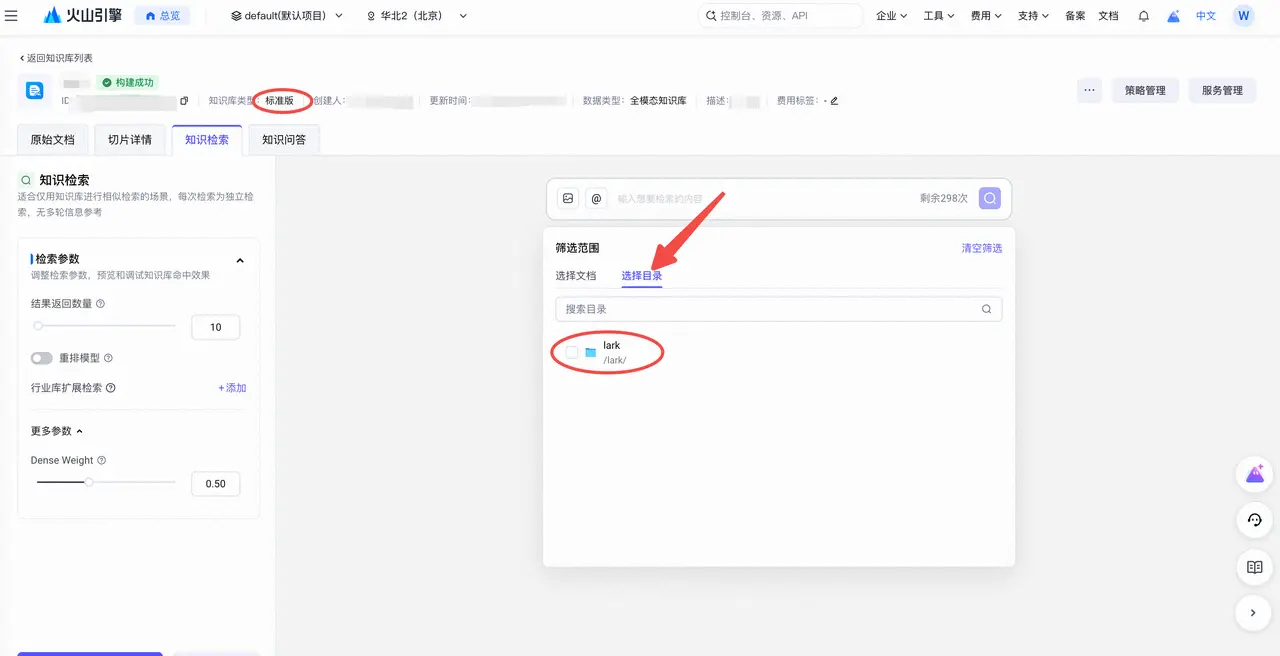Screen dimensions: 1280x656
Task: Collapse the 检索参数 section
Action: 240,260
